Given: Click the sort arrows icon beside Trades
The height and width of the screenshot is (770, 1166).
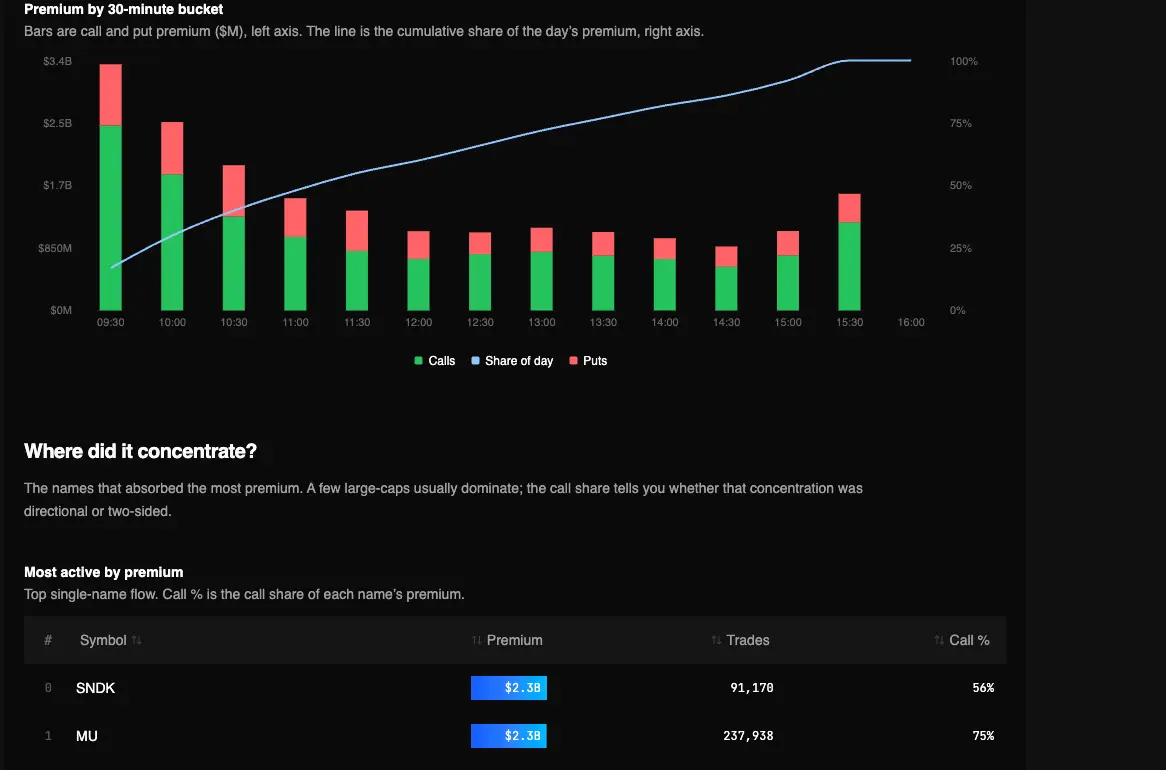Looking at the screenshot, I should tap(716, 641).
